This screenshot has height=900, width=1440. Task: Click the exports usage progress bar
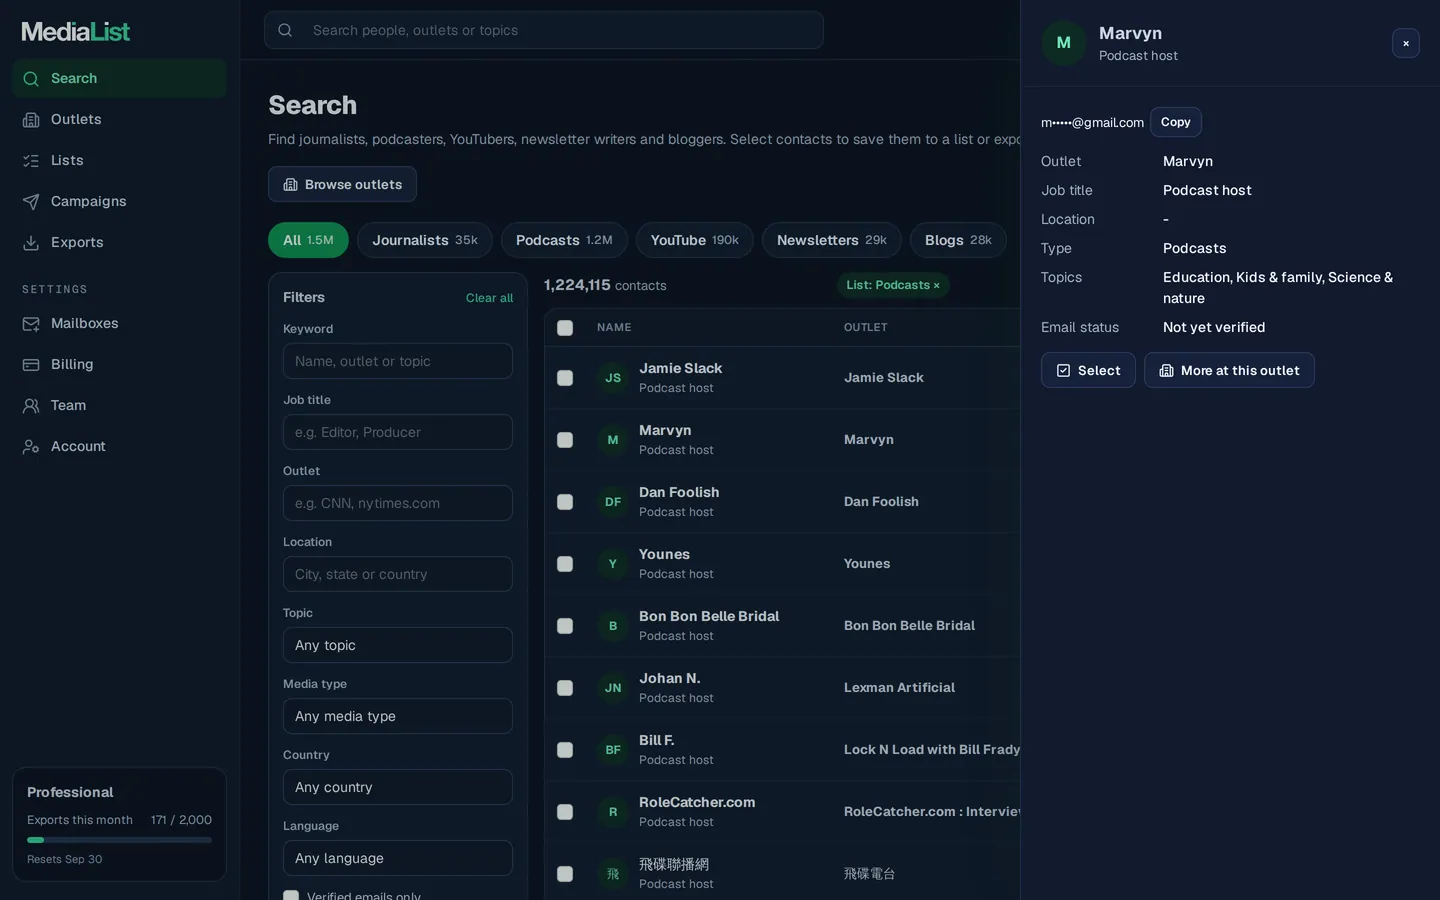[119, 840]
